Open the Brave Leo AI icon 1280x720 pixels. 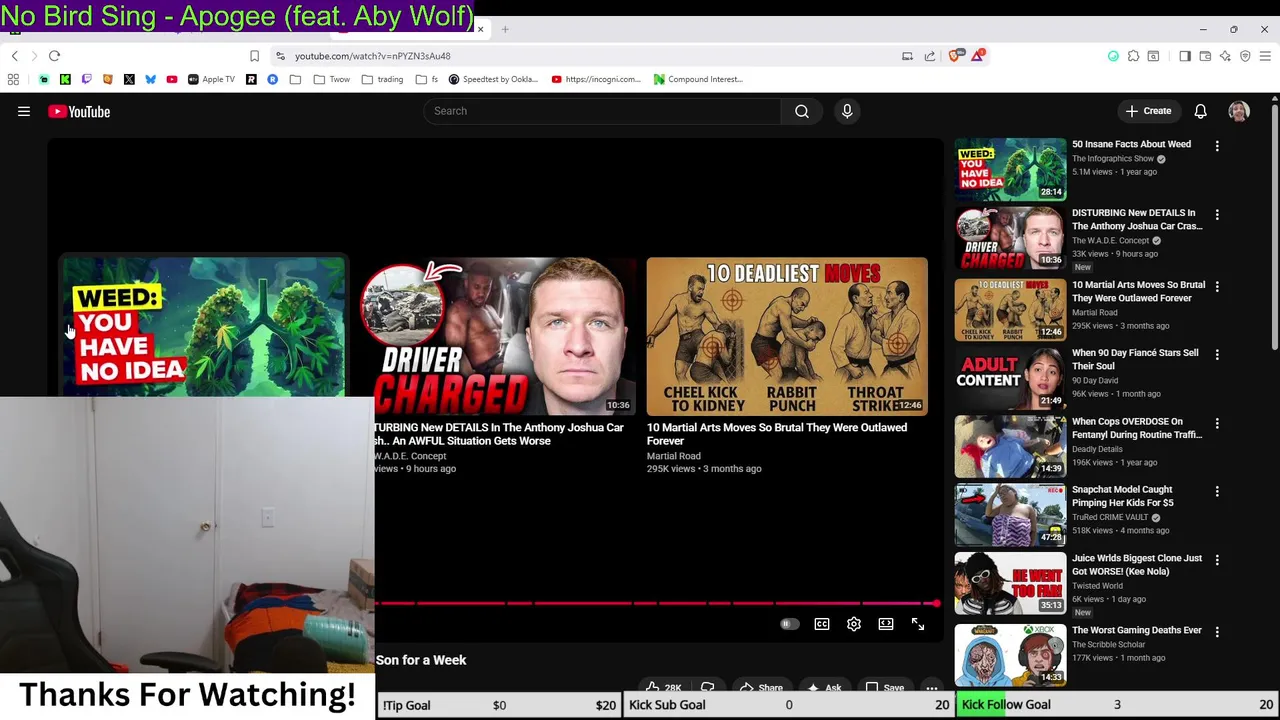pos(1225,56)
